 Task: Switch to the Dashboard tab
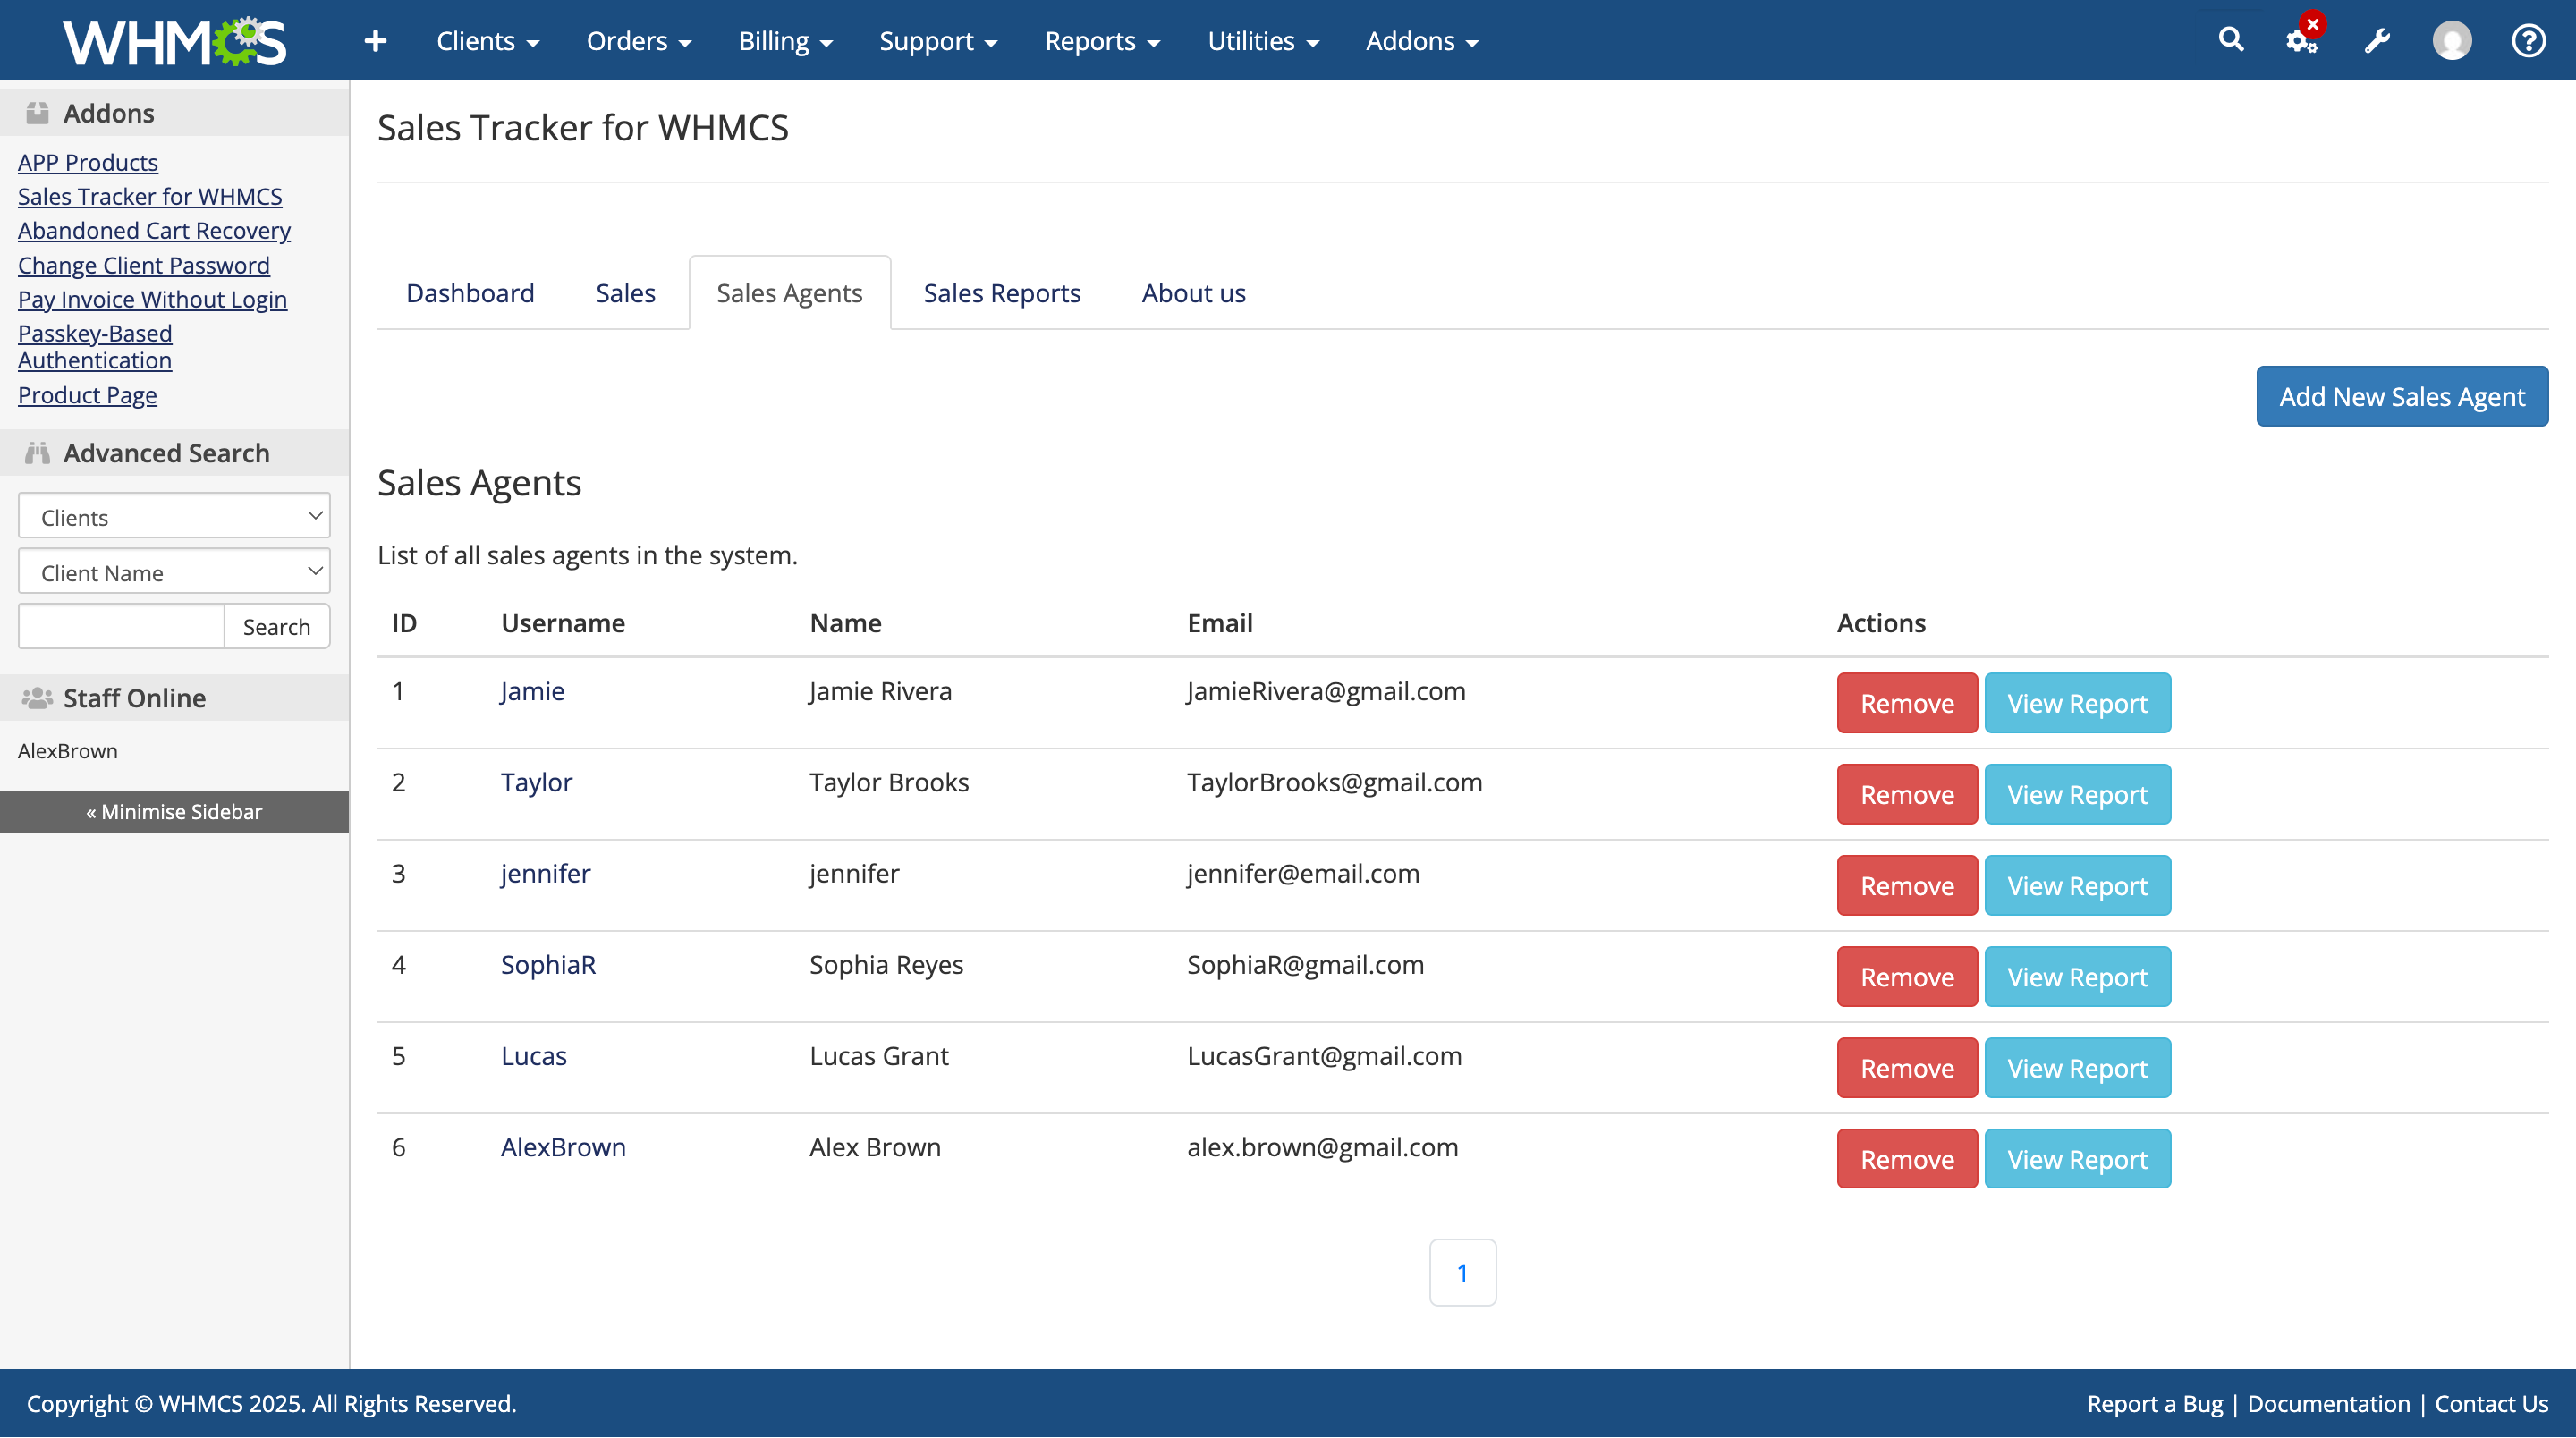click(x=470, y=293)
